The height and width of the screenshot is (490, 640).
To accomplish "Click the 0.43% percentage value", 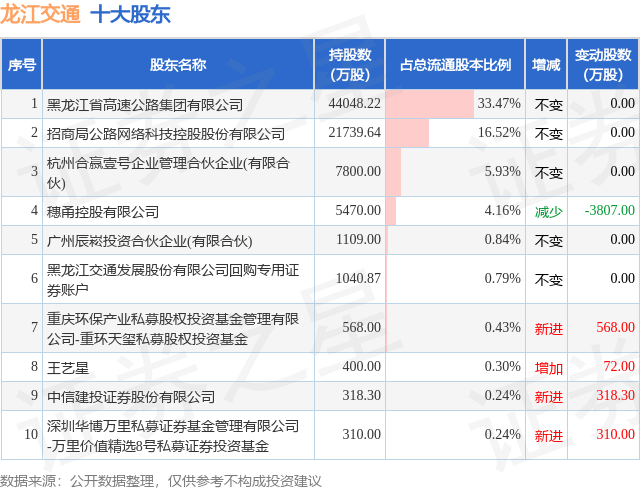I will click(502, 327).
